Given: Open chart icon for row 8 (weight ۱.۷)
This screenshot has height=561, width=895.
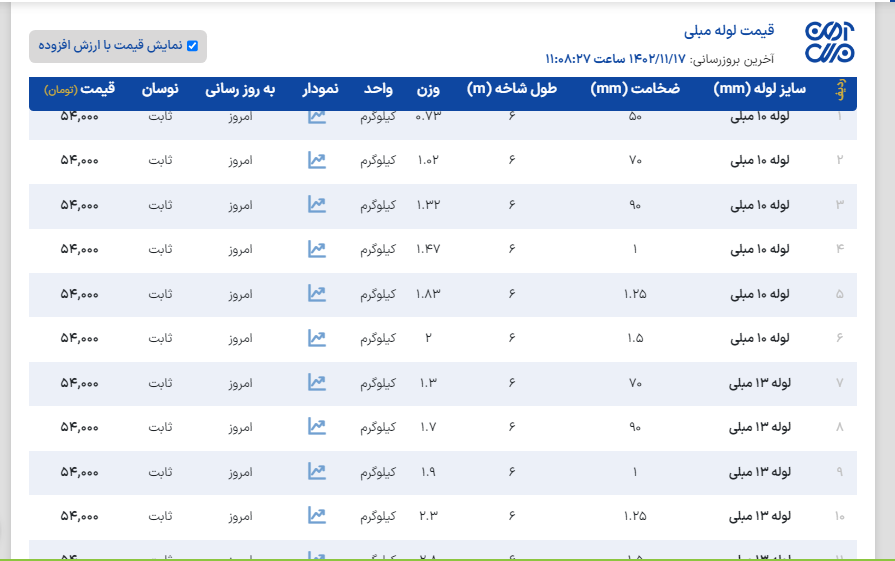Looking at the screenshot, I should 316,427.
